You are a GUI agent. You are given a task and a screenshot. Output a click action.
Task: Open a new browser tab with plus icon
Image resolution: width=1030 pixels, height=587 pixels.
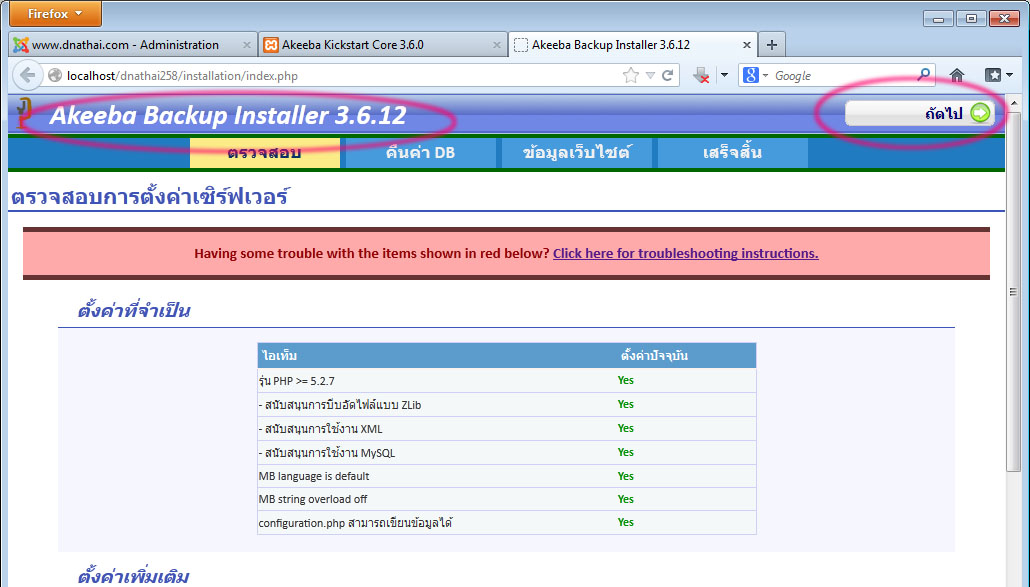[772, 44]
